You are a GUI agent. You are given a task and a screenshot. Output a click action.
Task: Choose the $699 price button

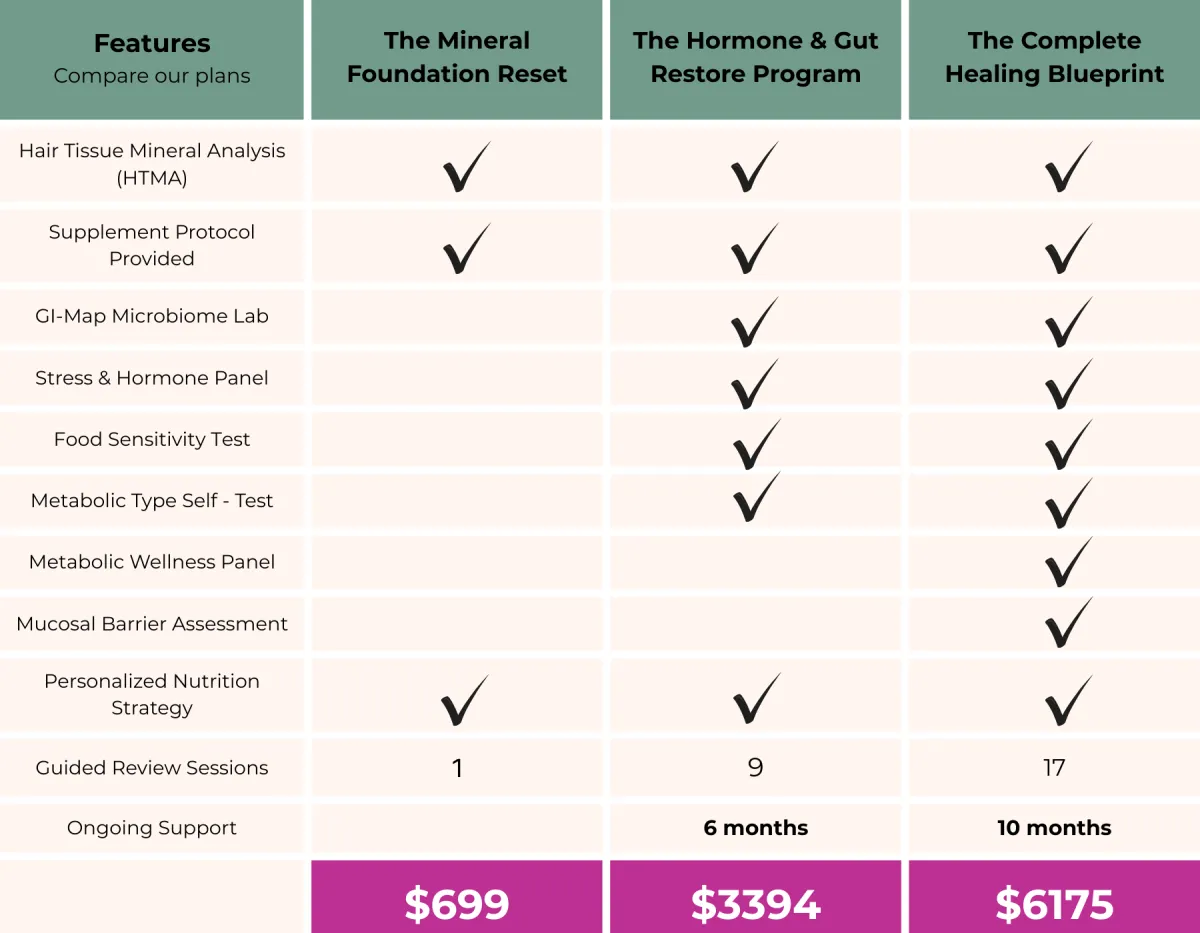tap(457, 897)
